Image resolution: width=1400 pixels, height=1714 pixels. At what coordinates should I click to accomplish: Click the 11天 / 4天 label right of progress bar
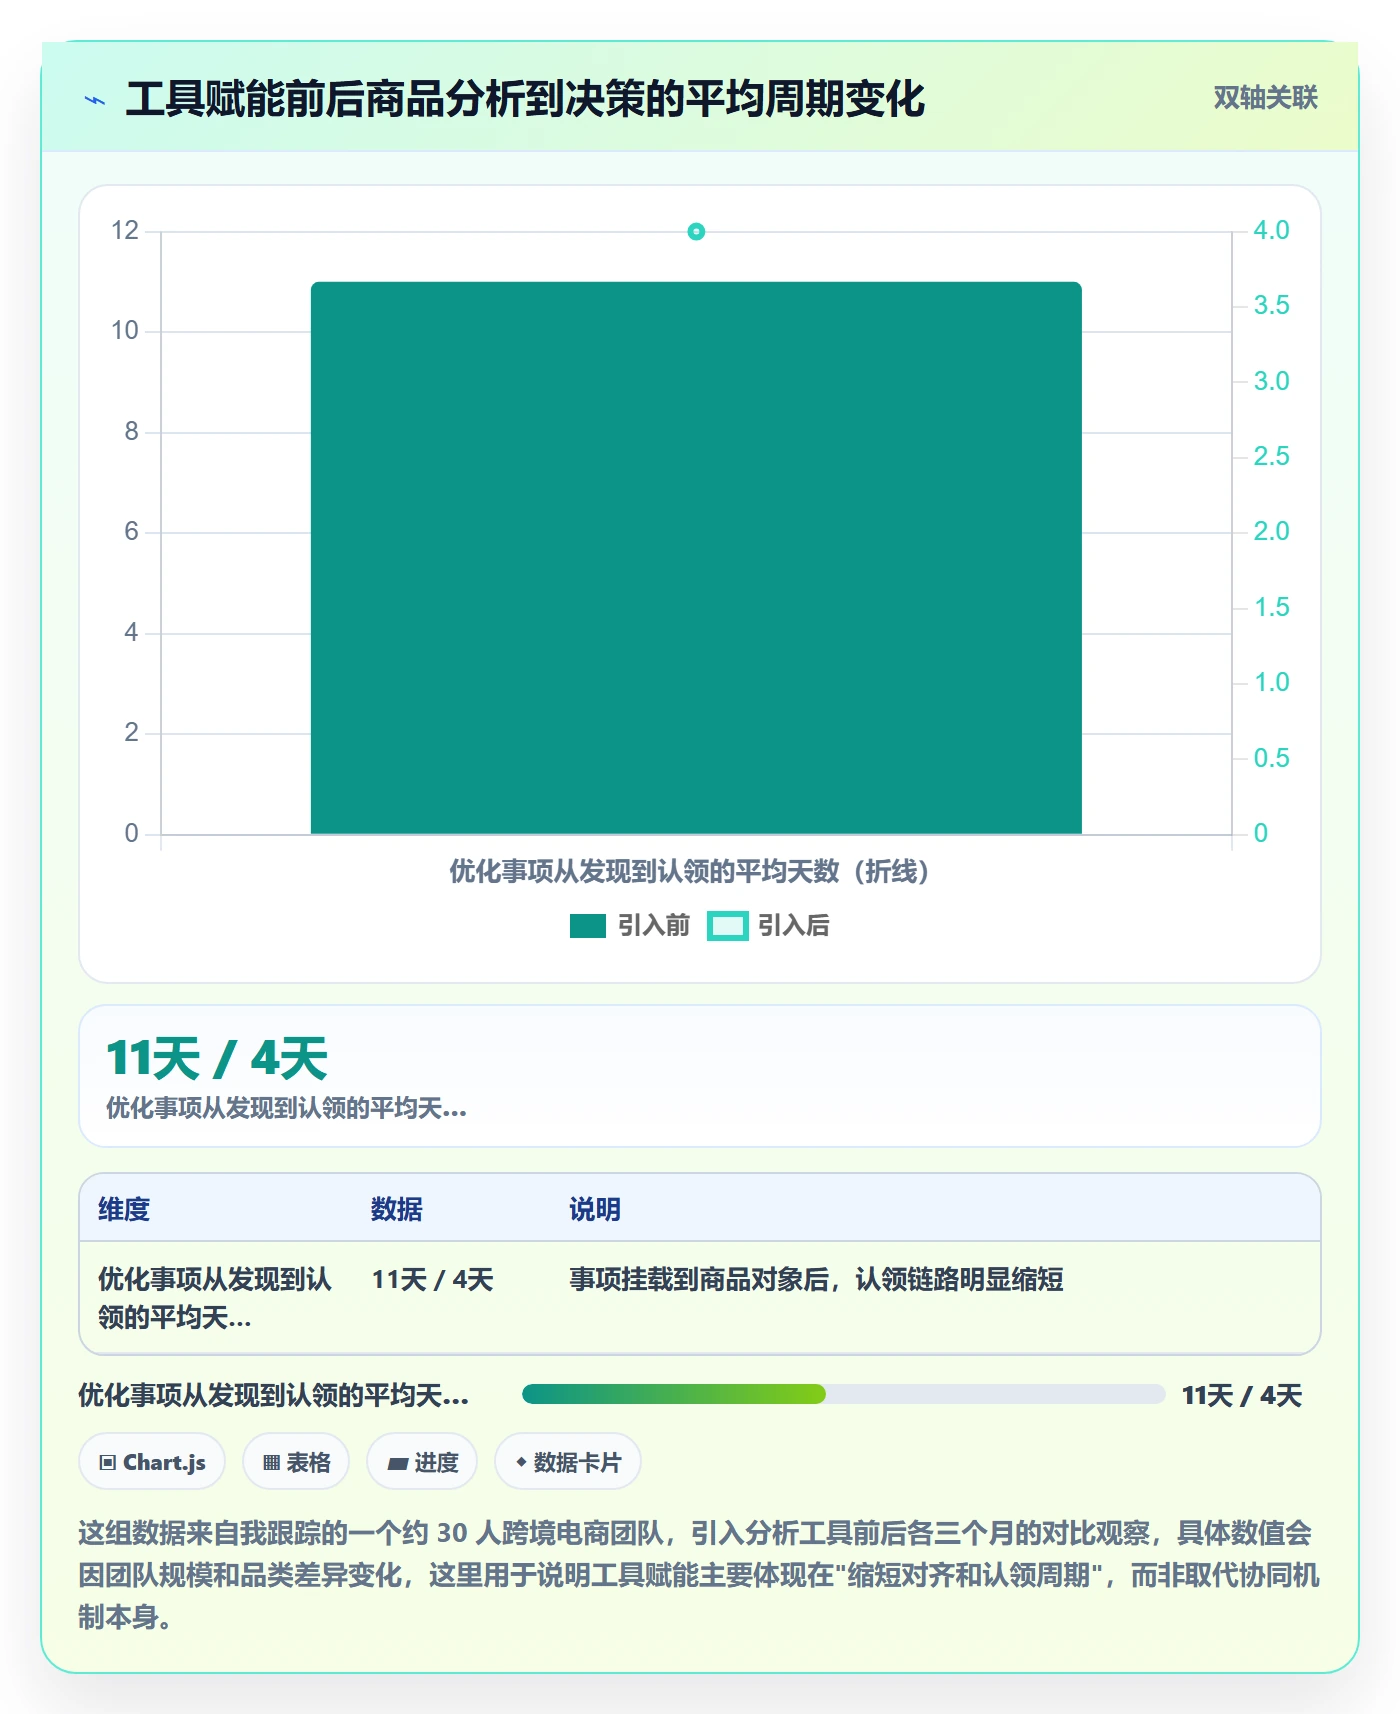[x=1242, y=1395]
